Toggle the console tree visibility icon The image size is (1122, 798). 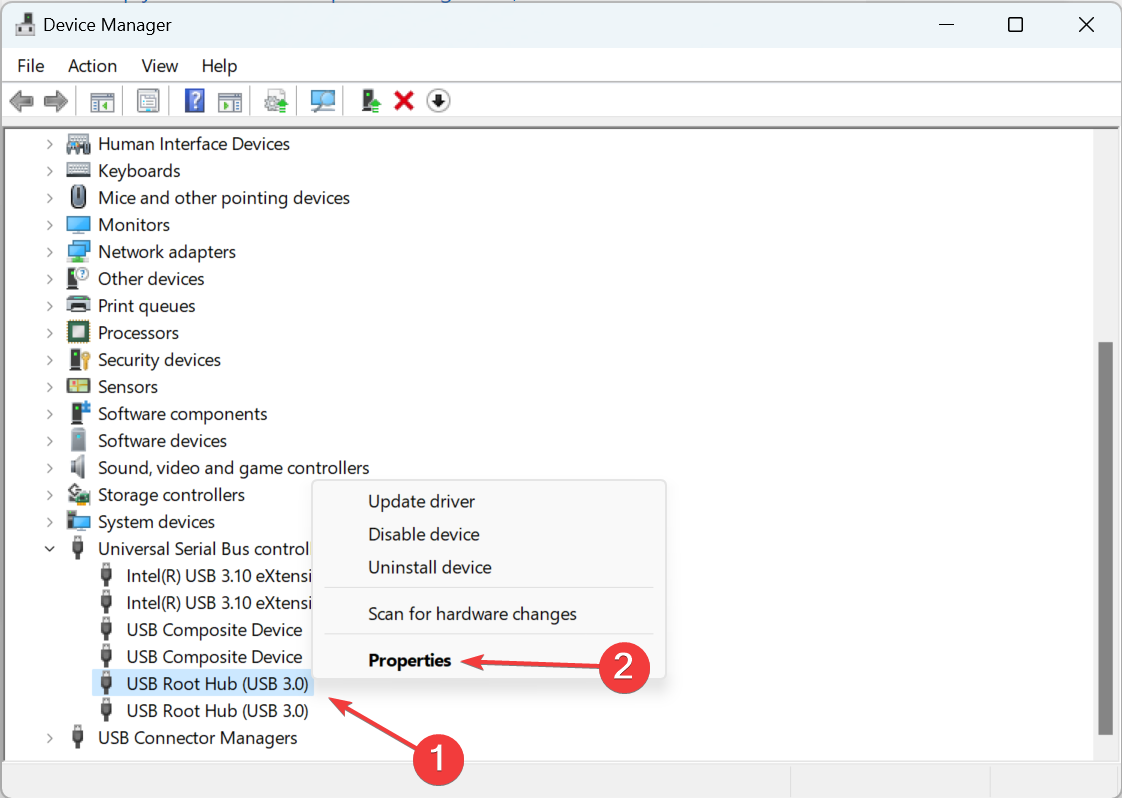click(x=101, y=100)
